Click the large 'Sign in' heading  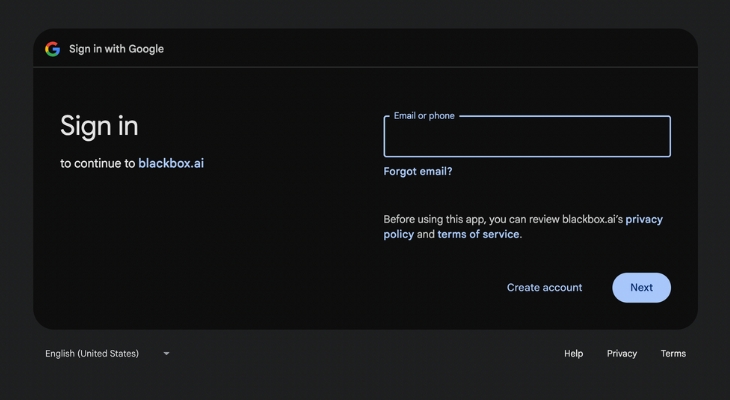coord(99,126)
